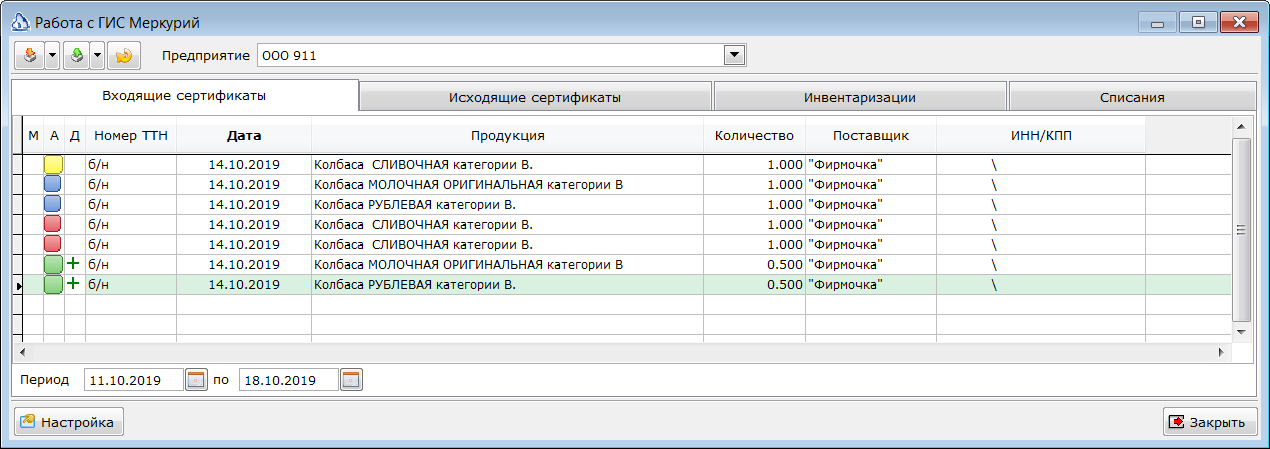Click the period start date field 11.10.2019
This screenshot has width=1270, height=449.
tap(133, 380)
